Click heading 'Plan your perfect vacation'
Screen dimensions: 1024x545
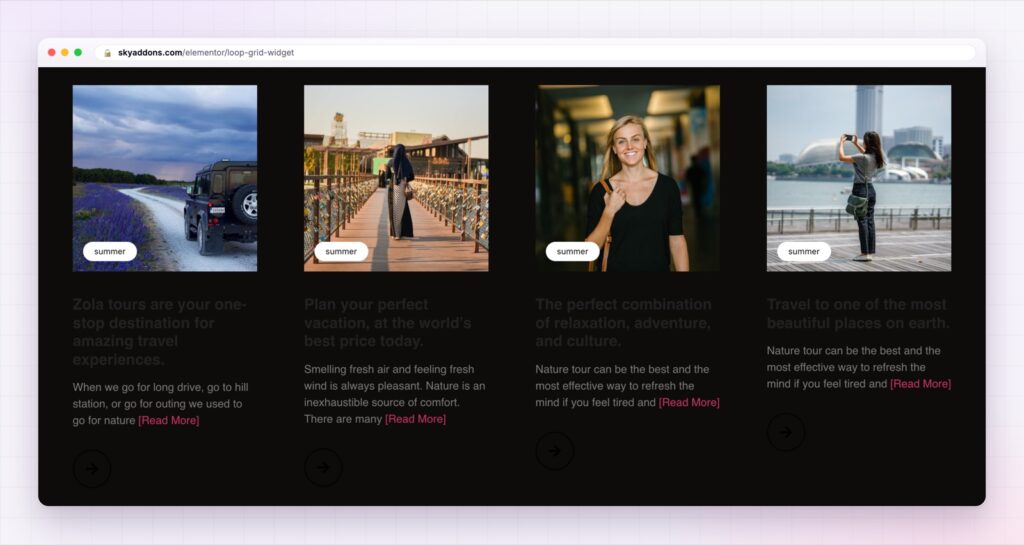pos(387,323)
